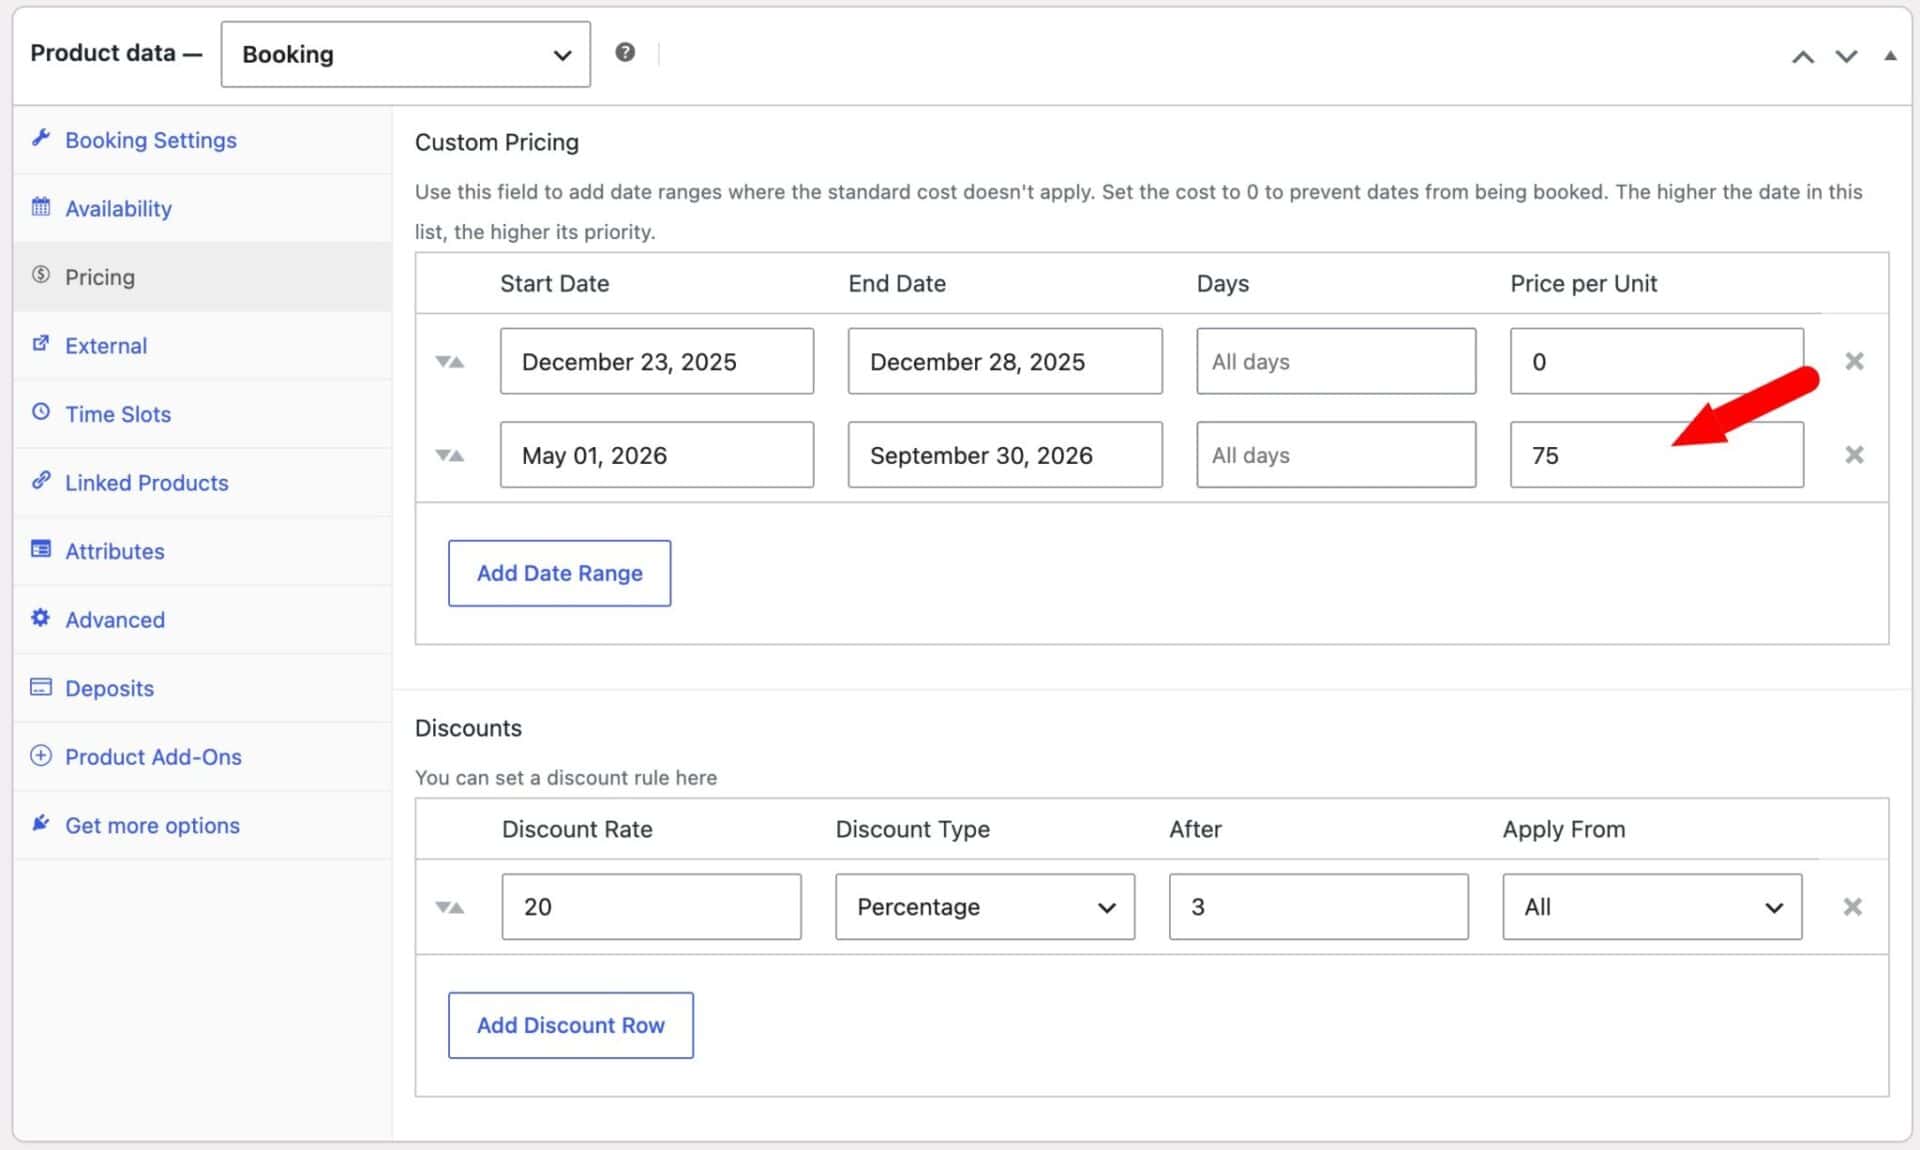Click the Apply From column header
This screenshot has height=1150, width=1920.
coord(1564,829)
